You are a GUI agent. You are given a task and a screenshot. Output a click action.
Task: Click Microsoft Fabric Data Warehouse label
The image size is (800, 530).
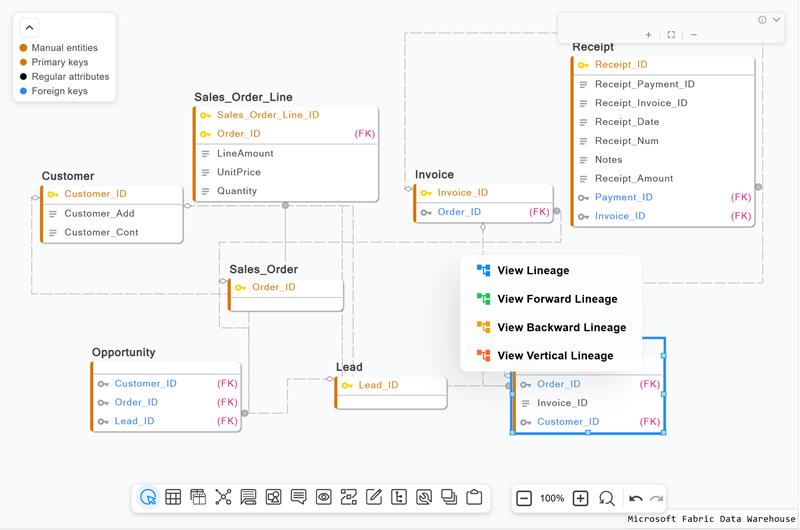pos(711,519)
